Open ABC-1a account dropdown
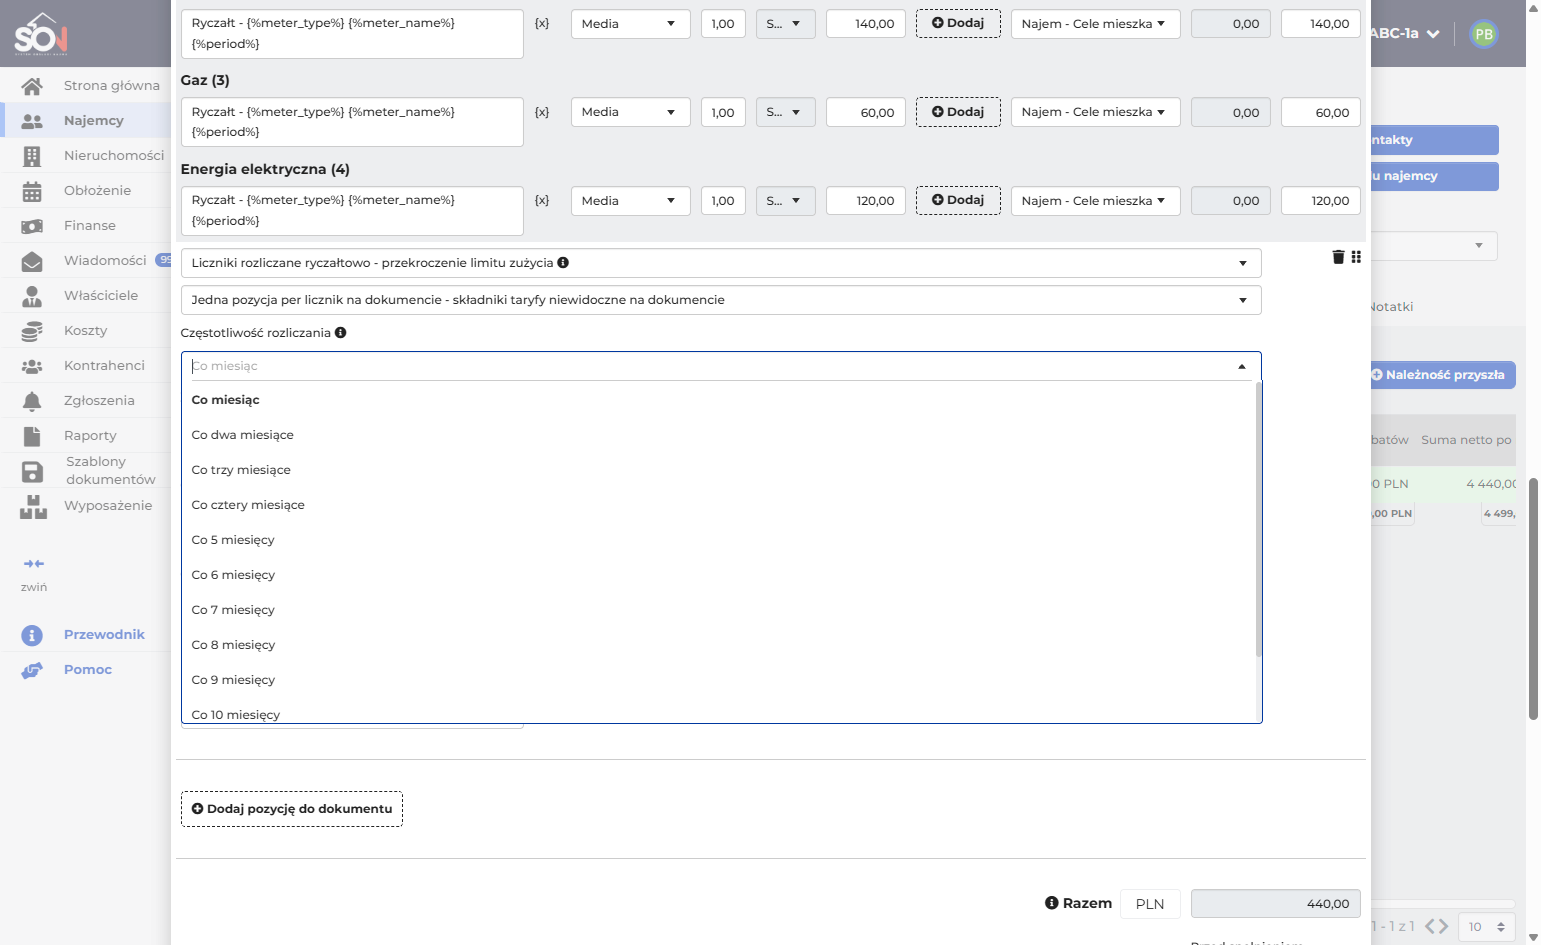 1405,33
